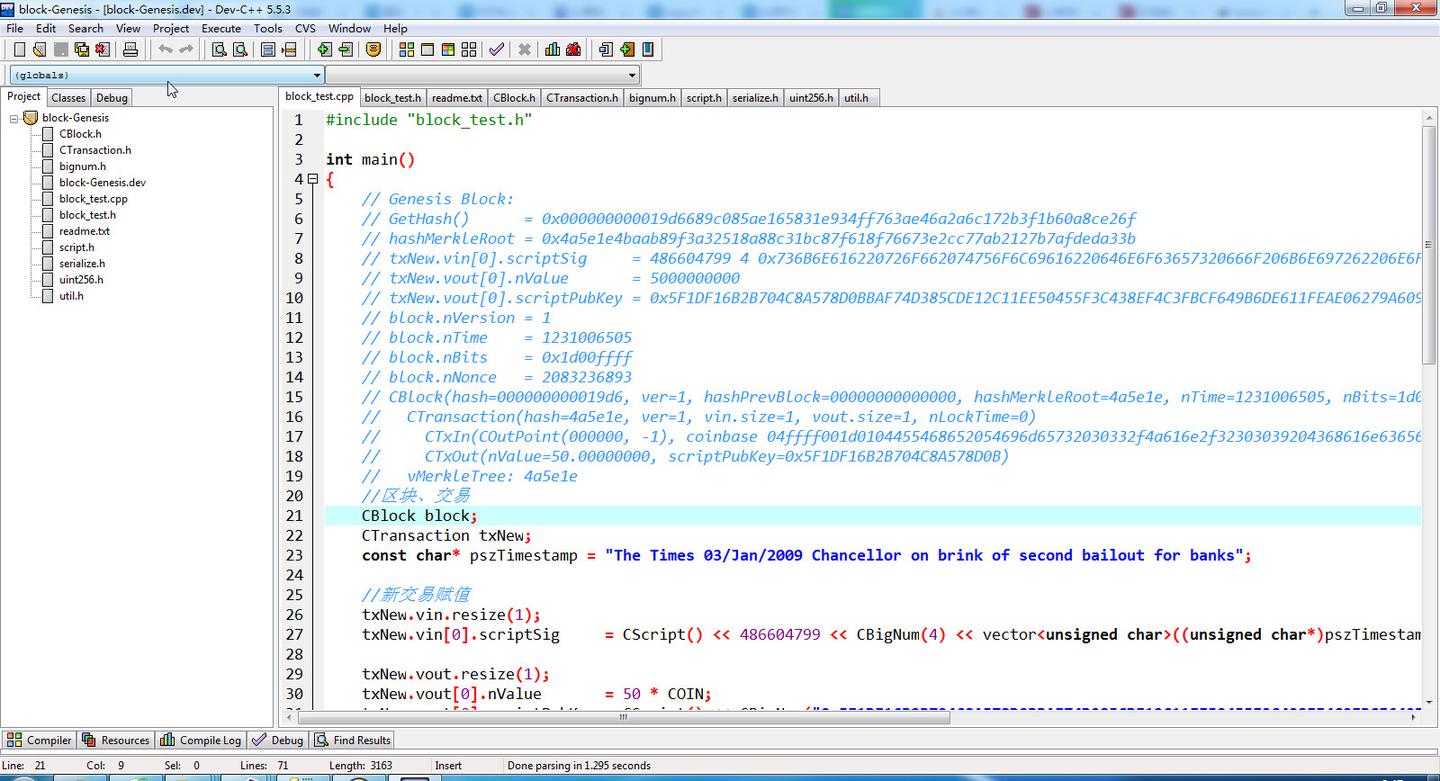Compile the project with four-squares icon
1440x781 pixels.
407,49
